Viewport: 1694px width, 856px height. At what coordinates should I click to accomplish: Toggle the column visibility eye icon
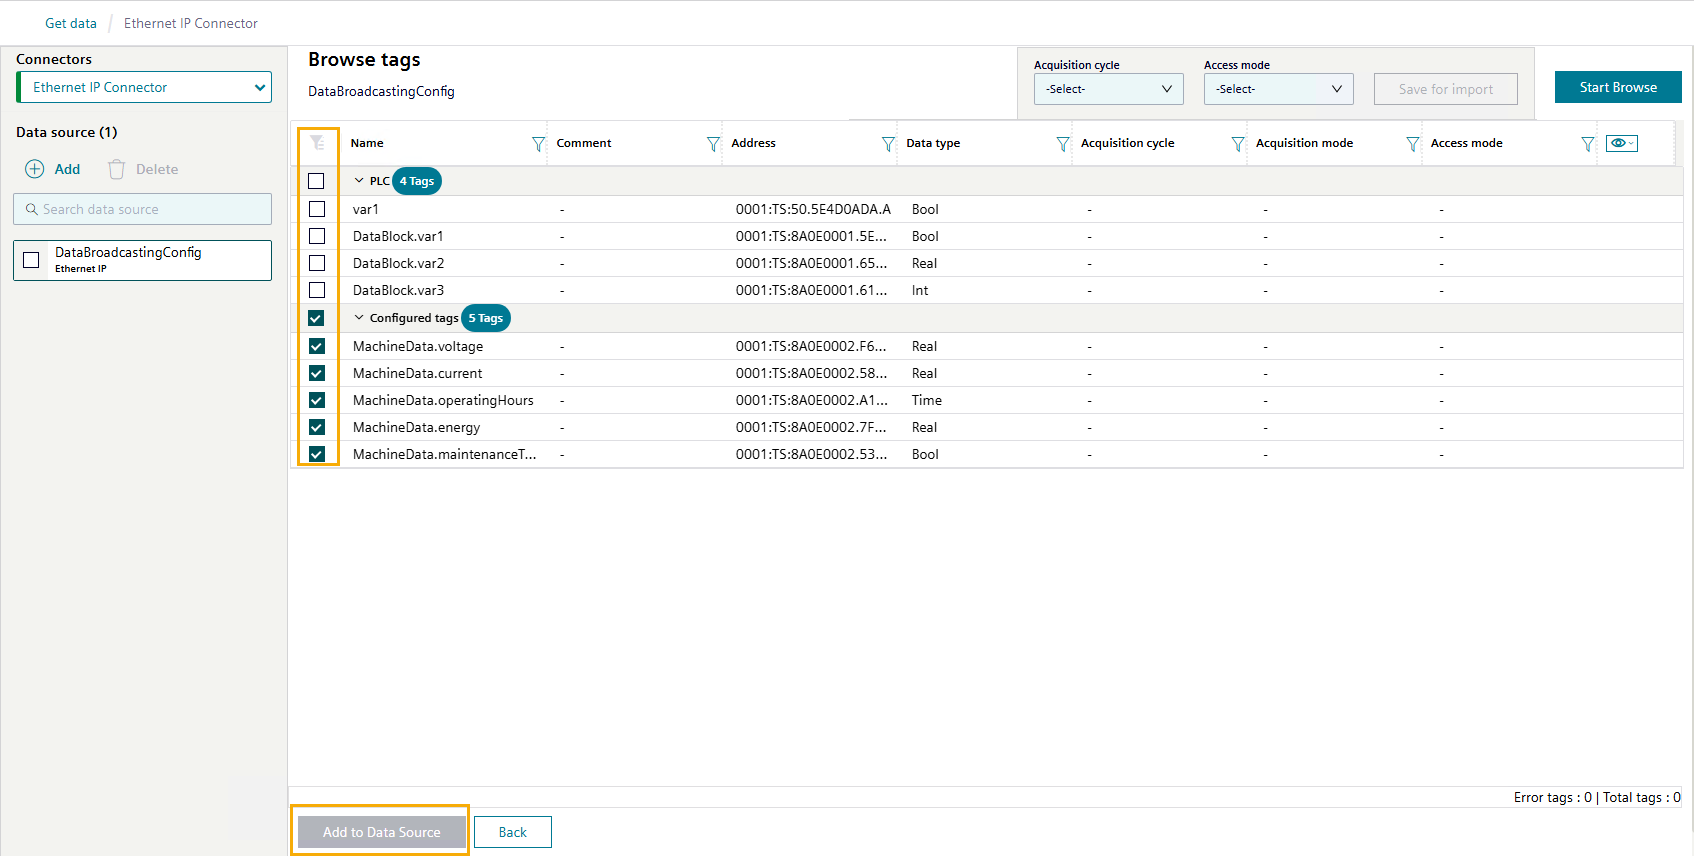pos(1622,143)
